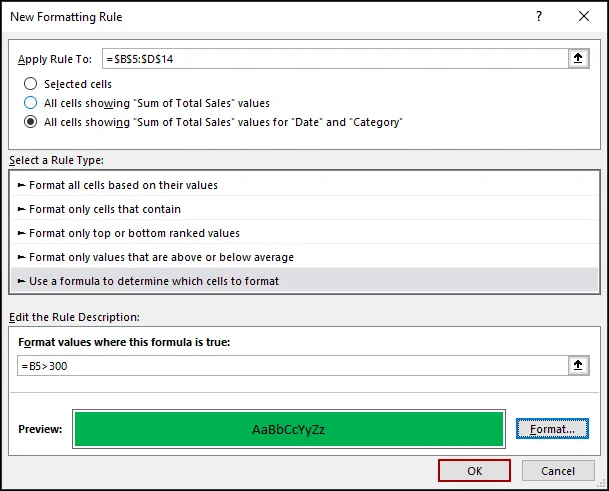
Task: Select 'Format only values that are above or below average'
Action: point(304,257)
